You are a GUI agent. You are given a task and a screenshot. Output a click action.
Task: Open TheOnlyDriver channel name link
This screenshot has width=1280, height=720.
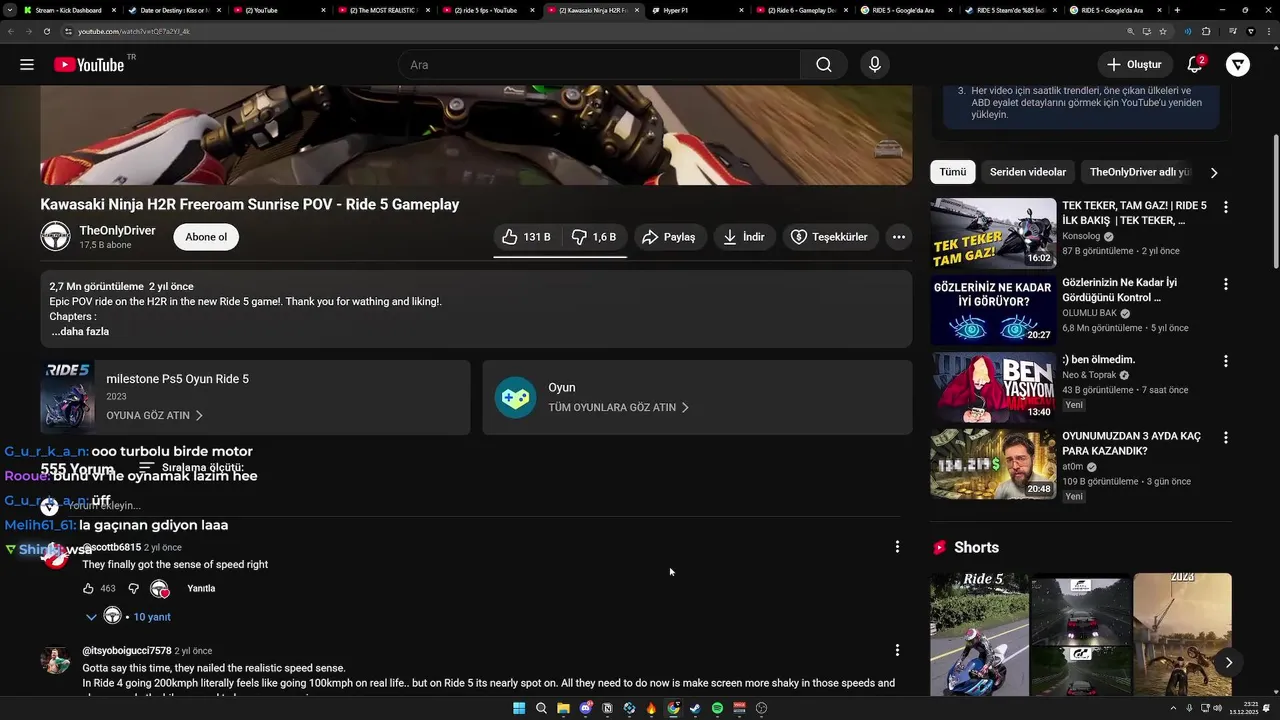click(118, 230)
